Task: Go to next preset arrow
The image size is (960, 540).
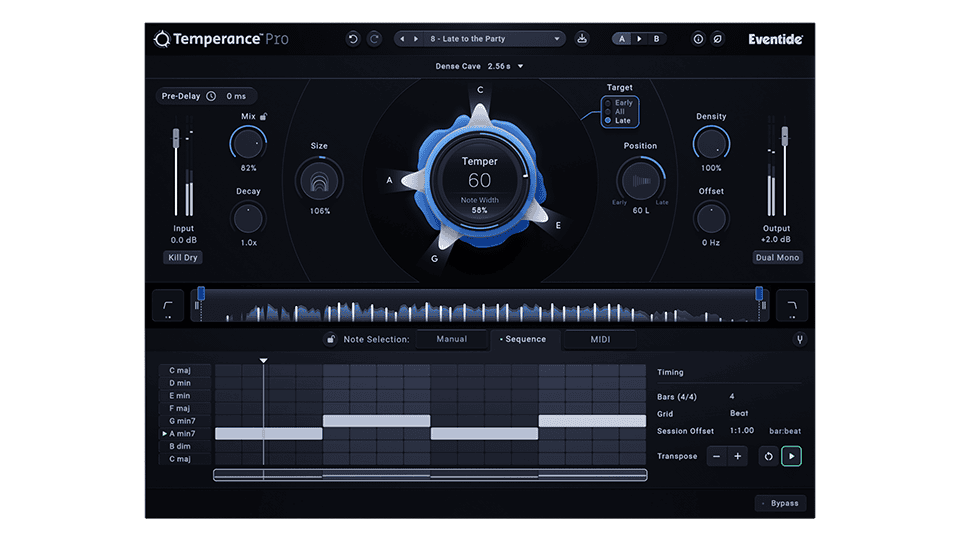Action: tap(416, 39)
